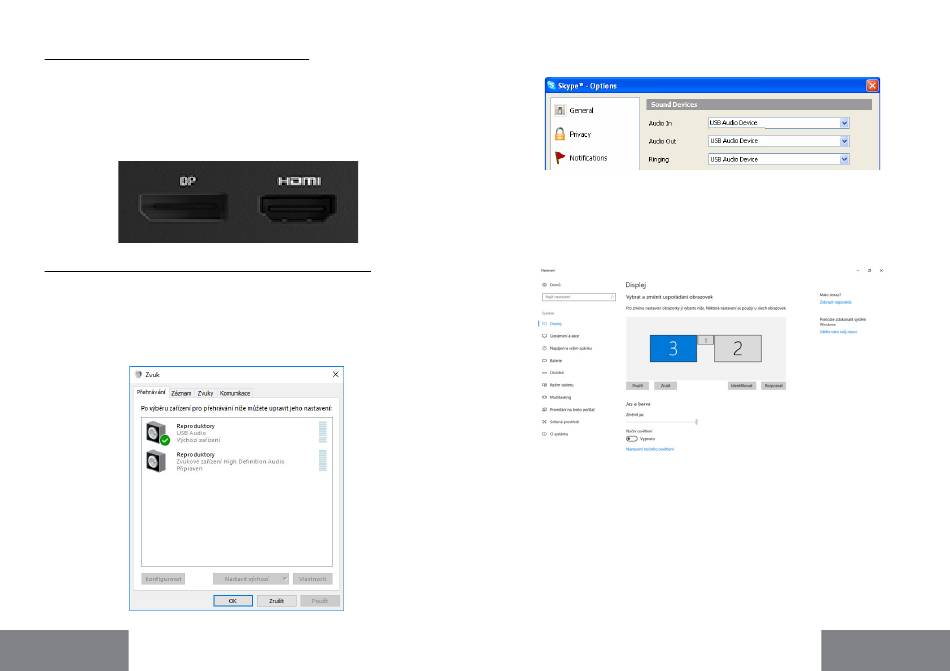Open Notifications via the red flag icon
Viewport: 950px width, 671px height.
click(x=560, y=157)
